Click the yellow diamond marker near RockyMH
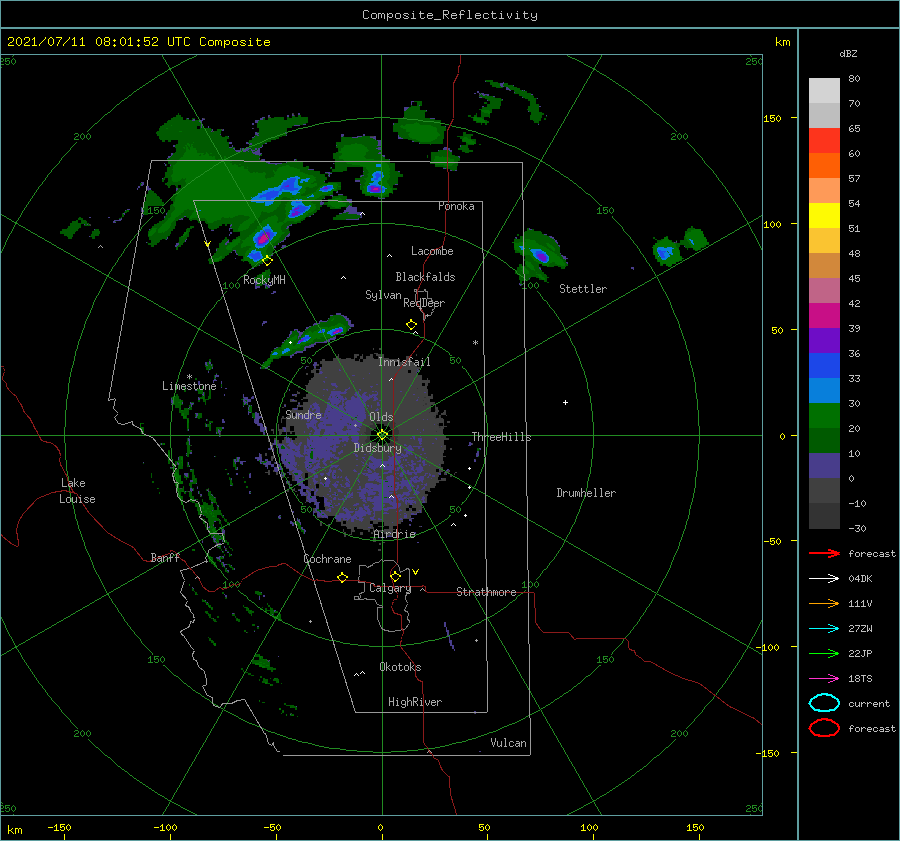This screenshot has width=900, height=841. coord(267,261)
